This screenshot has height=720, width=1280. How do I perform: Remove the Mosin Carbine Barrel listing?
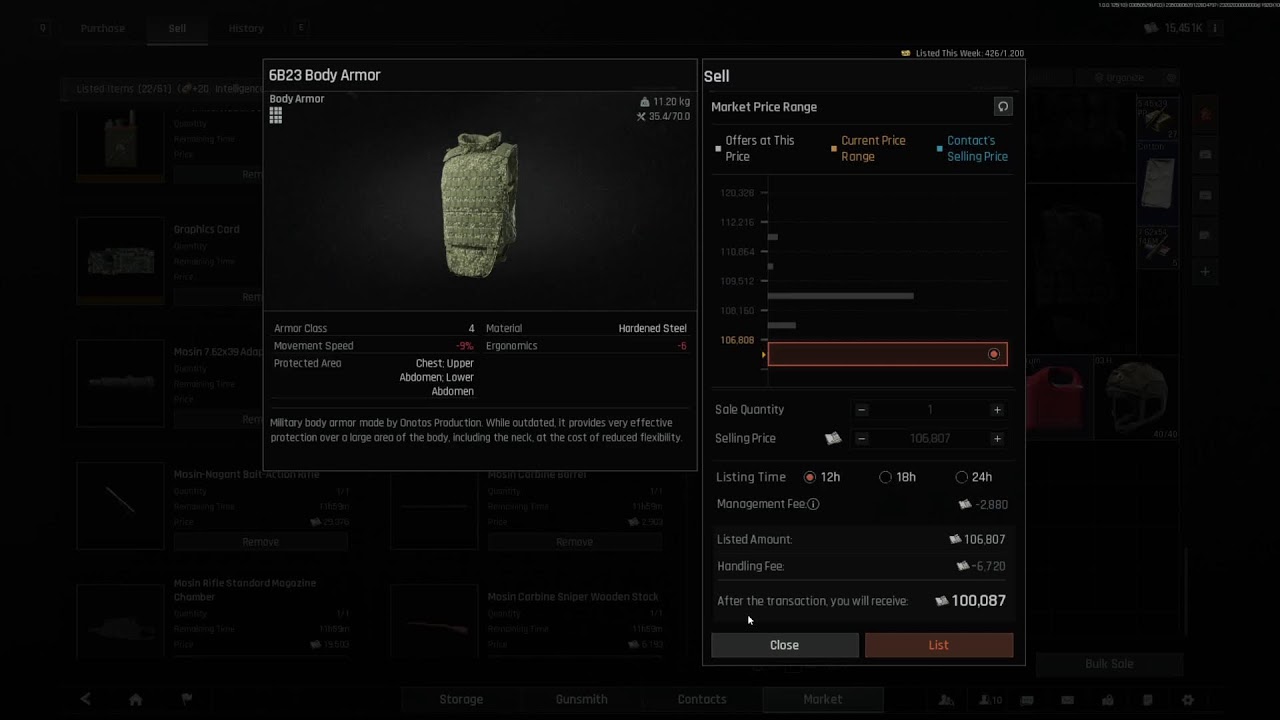click(x=574, y=542)
